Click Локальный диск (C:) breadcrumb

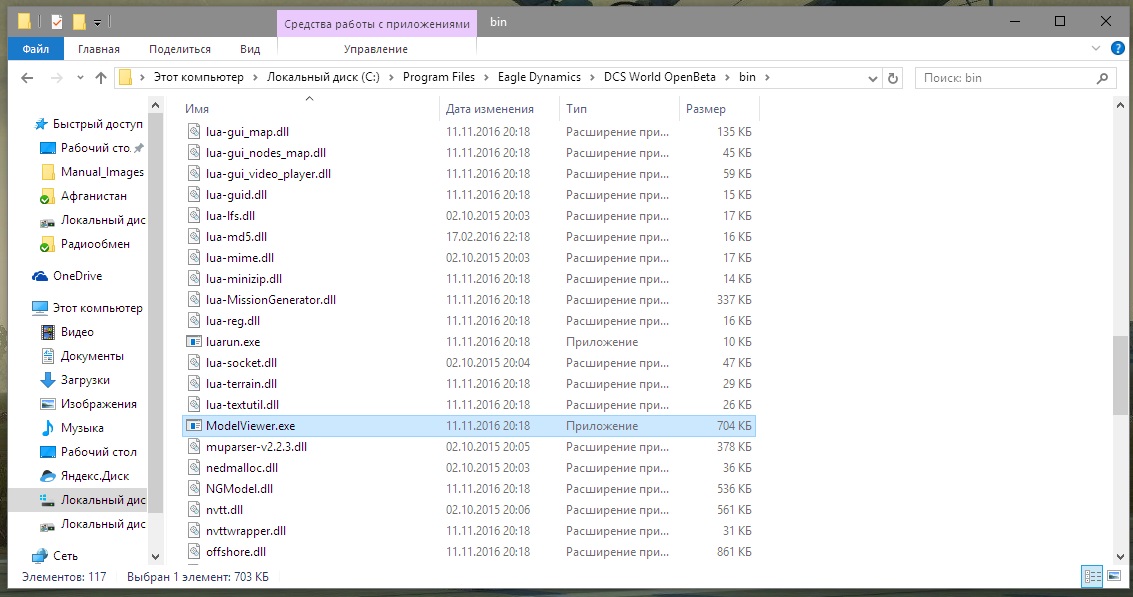(323, 77)
